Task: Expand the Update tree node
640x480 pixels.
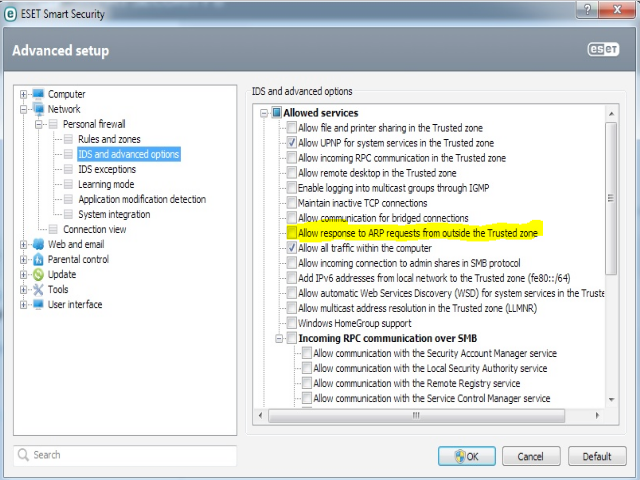Action: point(23,275)
